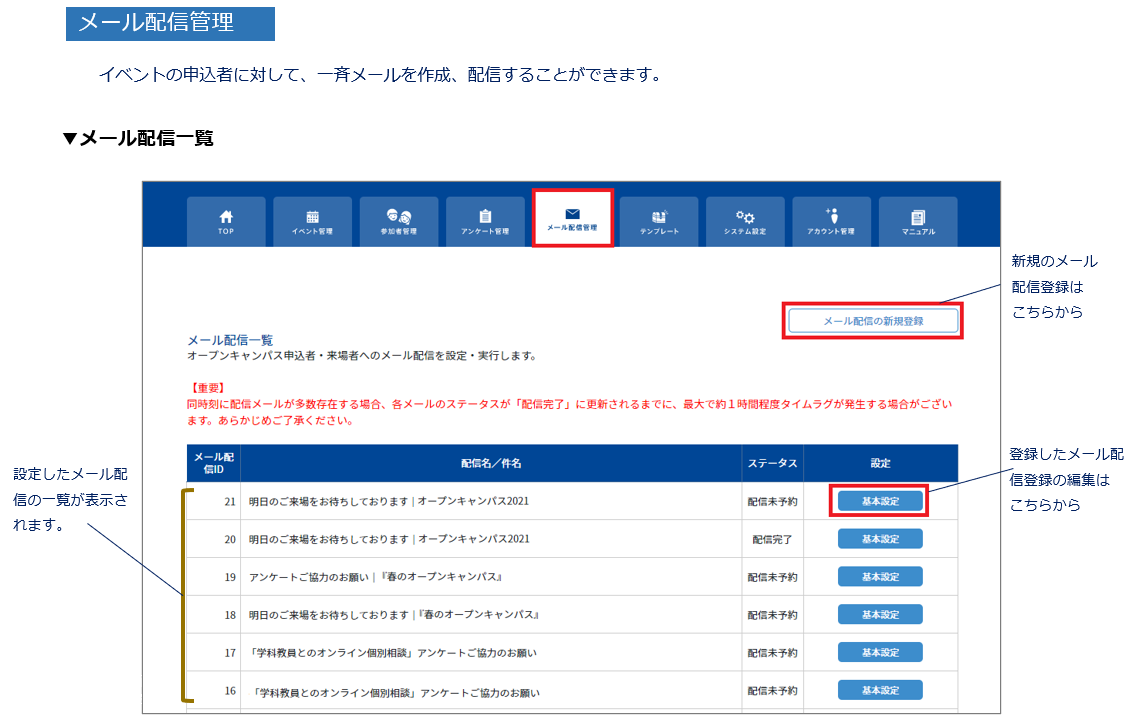Open the アンケート管理 clipboard icon tab
This screenshot has height=723, width=1130.
pos(485,221)
